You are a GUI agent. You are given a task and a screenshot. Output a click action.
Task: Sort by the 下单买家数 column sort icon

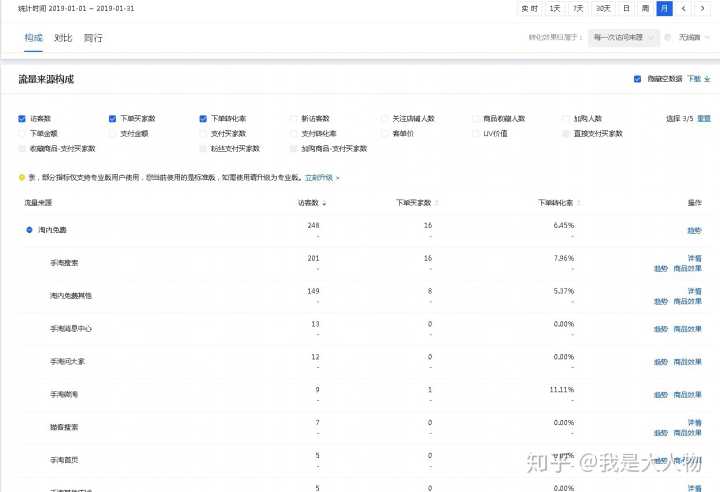(x=437, y=203)
